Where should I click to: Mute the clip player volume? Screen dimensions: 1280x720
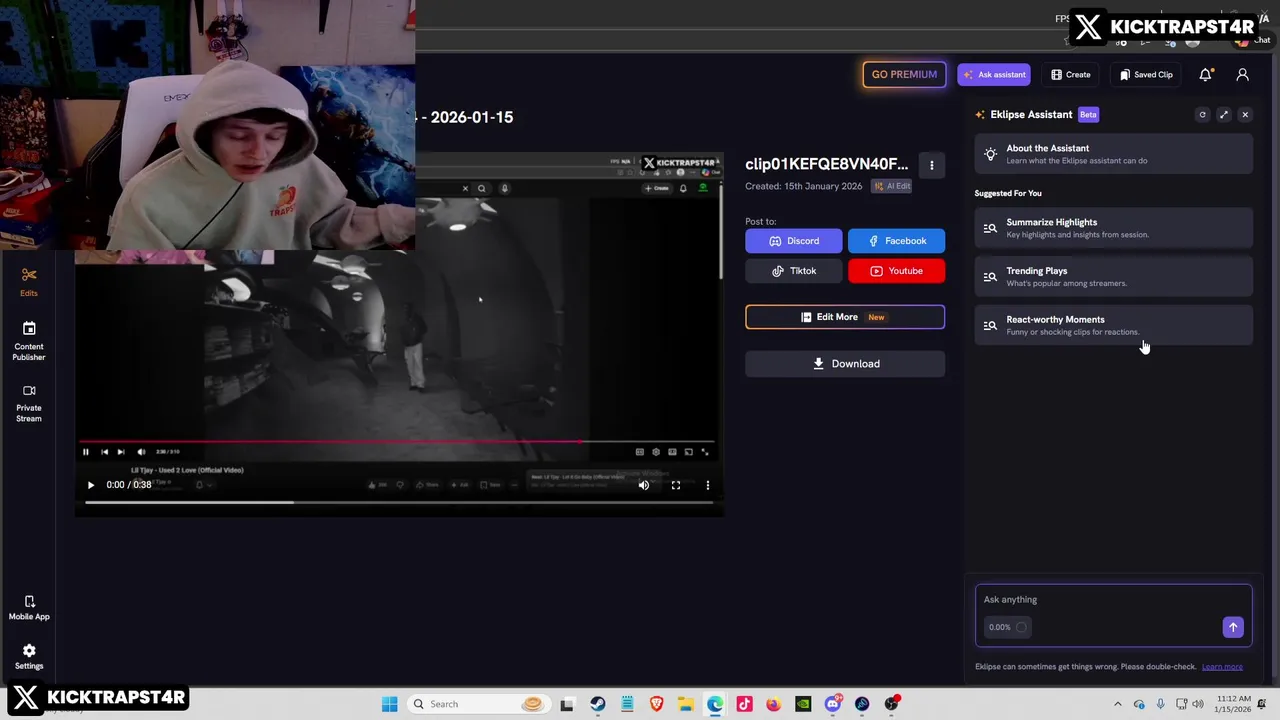644,485
